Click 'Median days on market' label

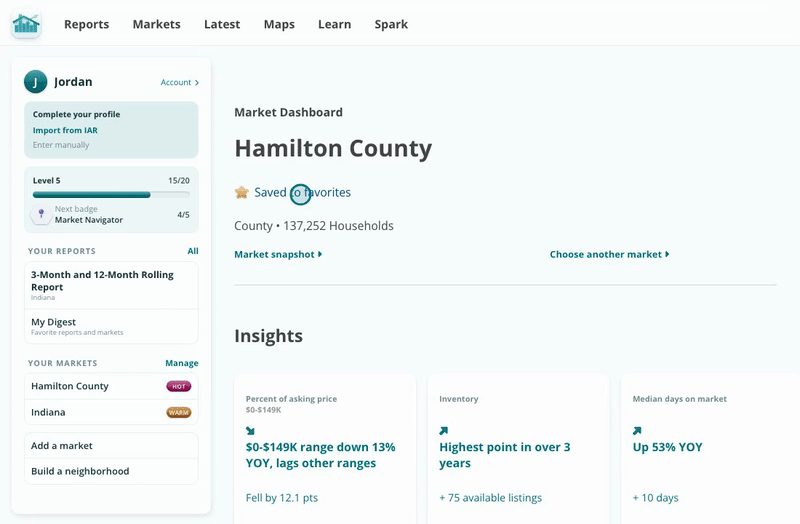click(x=680, y=399)
